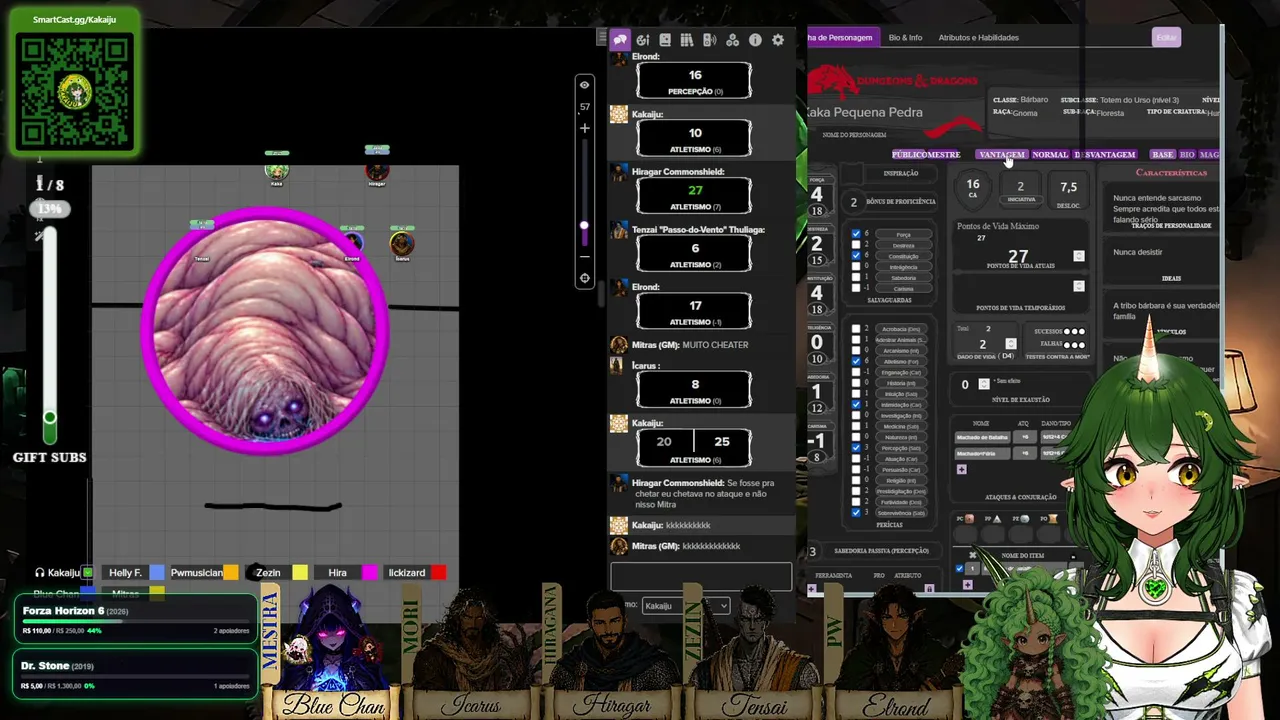Screen dimensions: 1280x720
Task: Toggle the checkbox in the first item row
Action: pyautogui.click(x=960, y=569)
